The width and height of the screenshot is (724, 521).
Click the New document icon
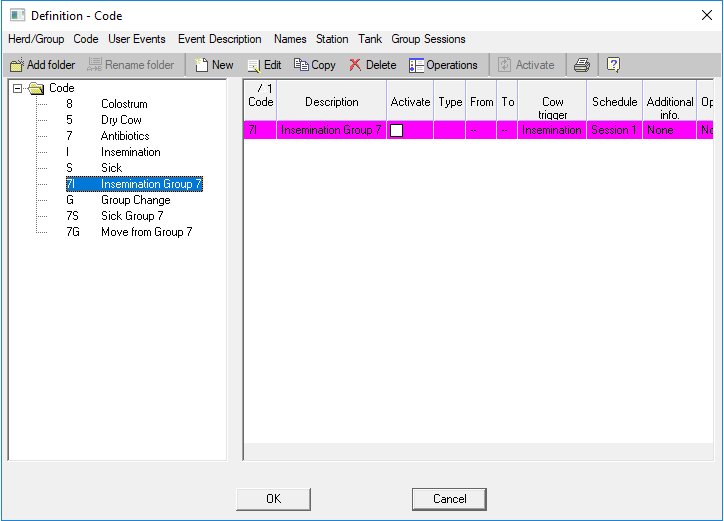202,65
